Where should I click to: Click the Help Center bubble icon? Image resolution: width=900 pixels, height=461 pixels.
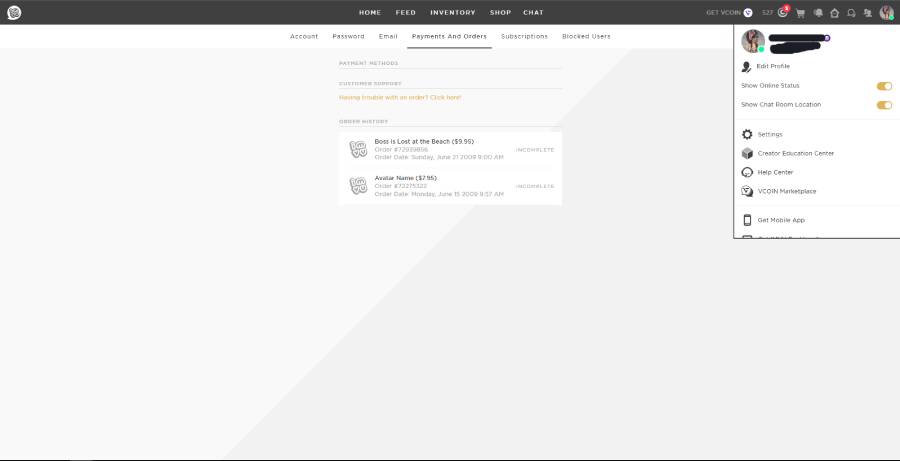(x=747, y=172)
